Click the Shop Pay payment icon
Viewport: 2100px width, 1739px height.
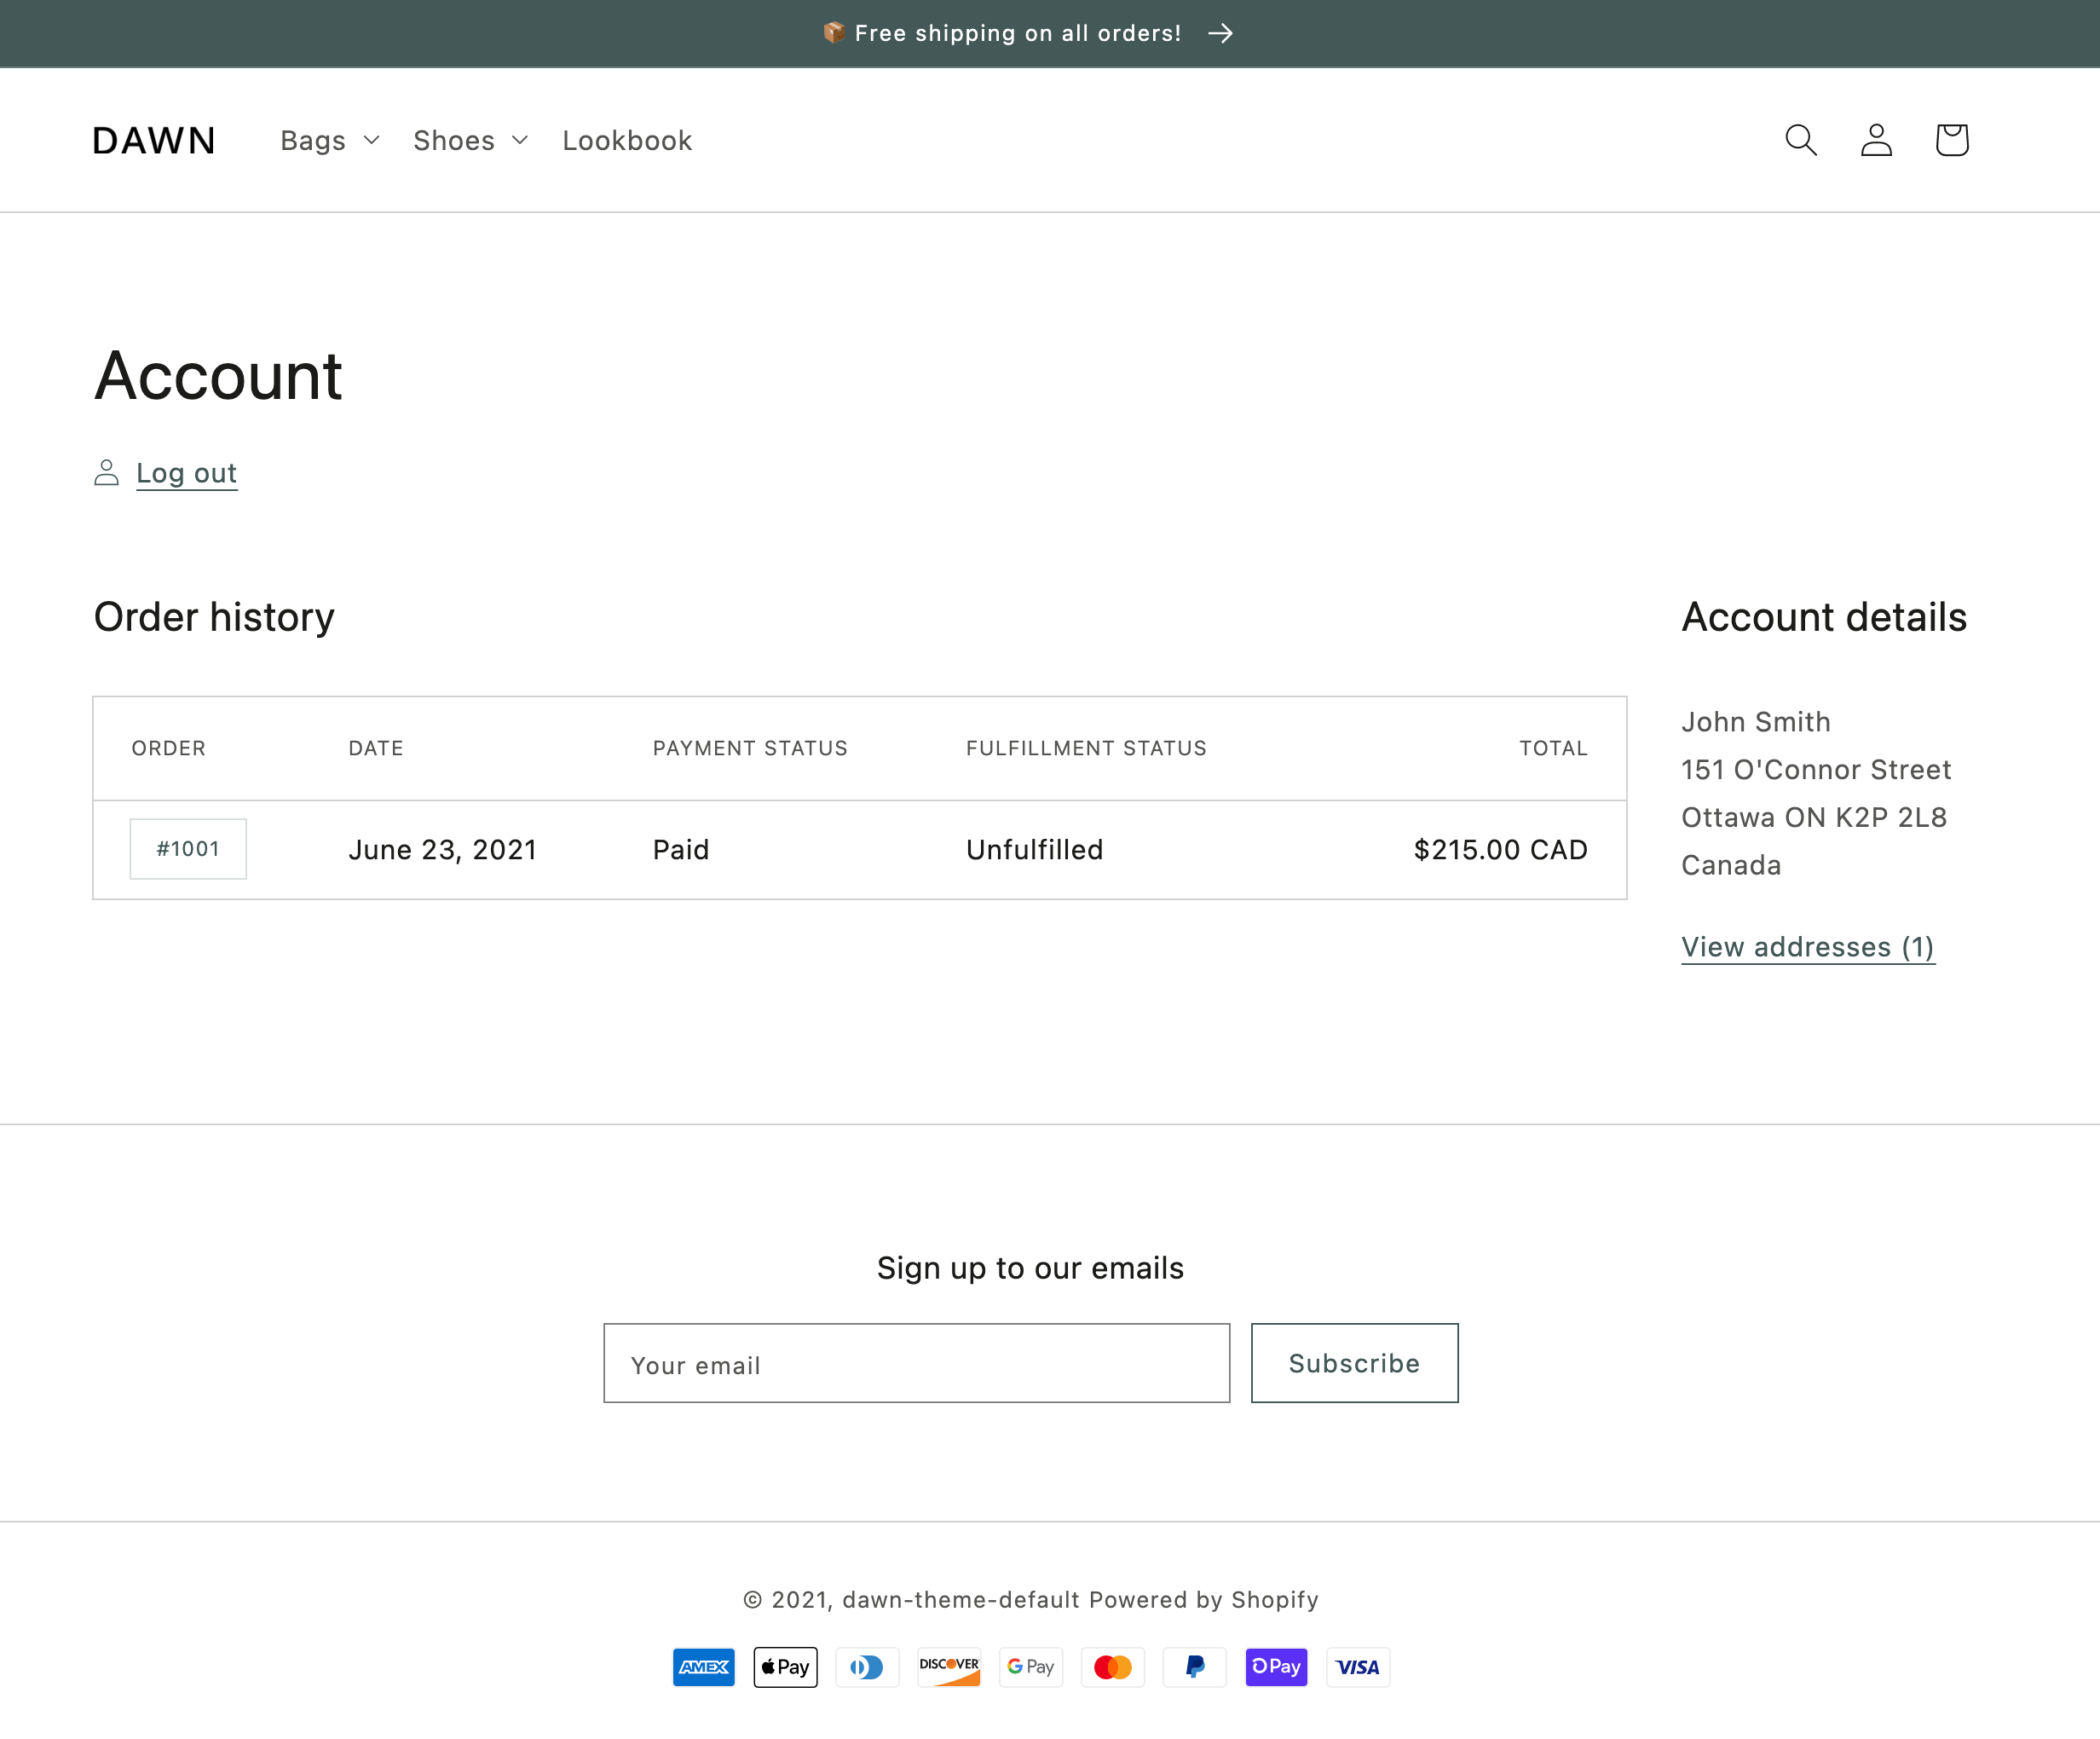pos(1276,1667)
